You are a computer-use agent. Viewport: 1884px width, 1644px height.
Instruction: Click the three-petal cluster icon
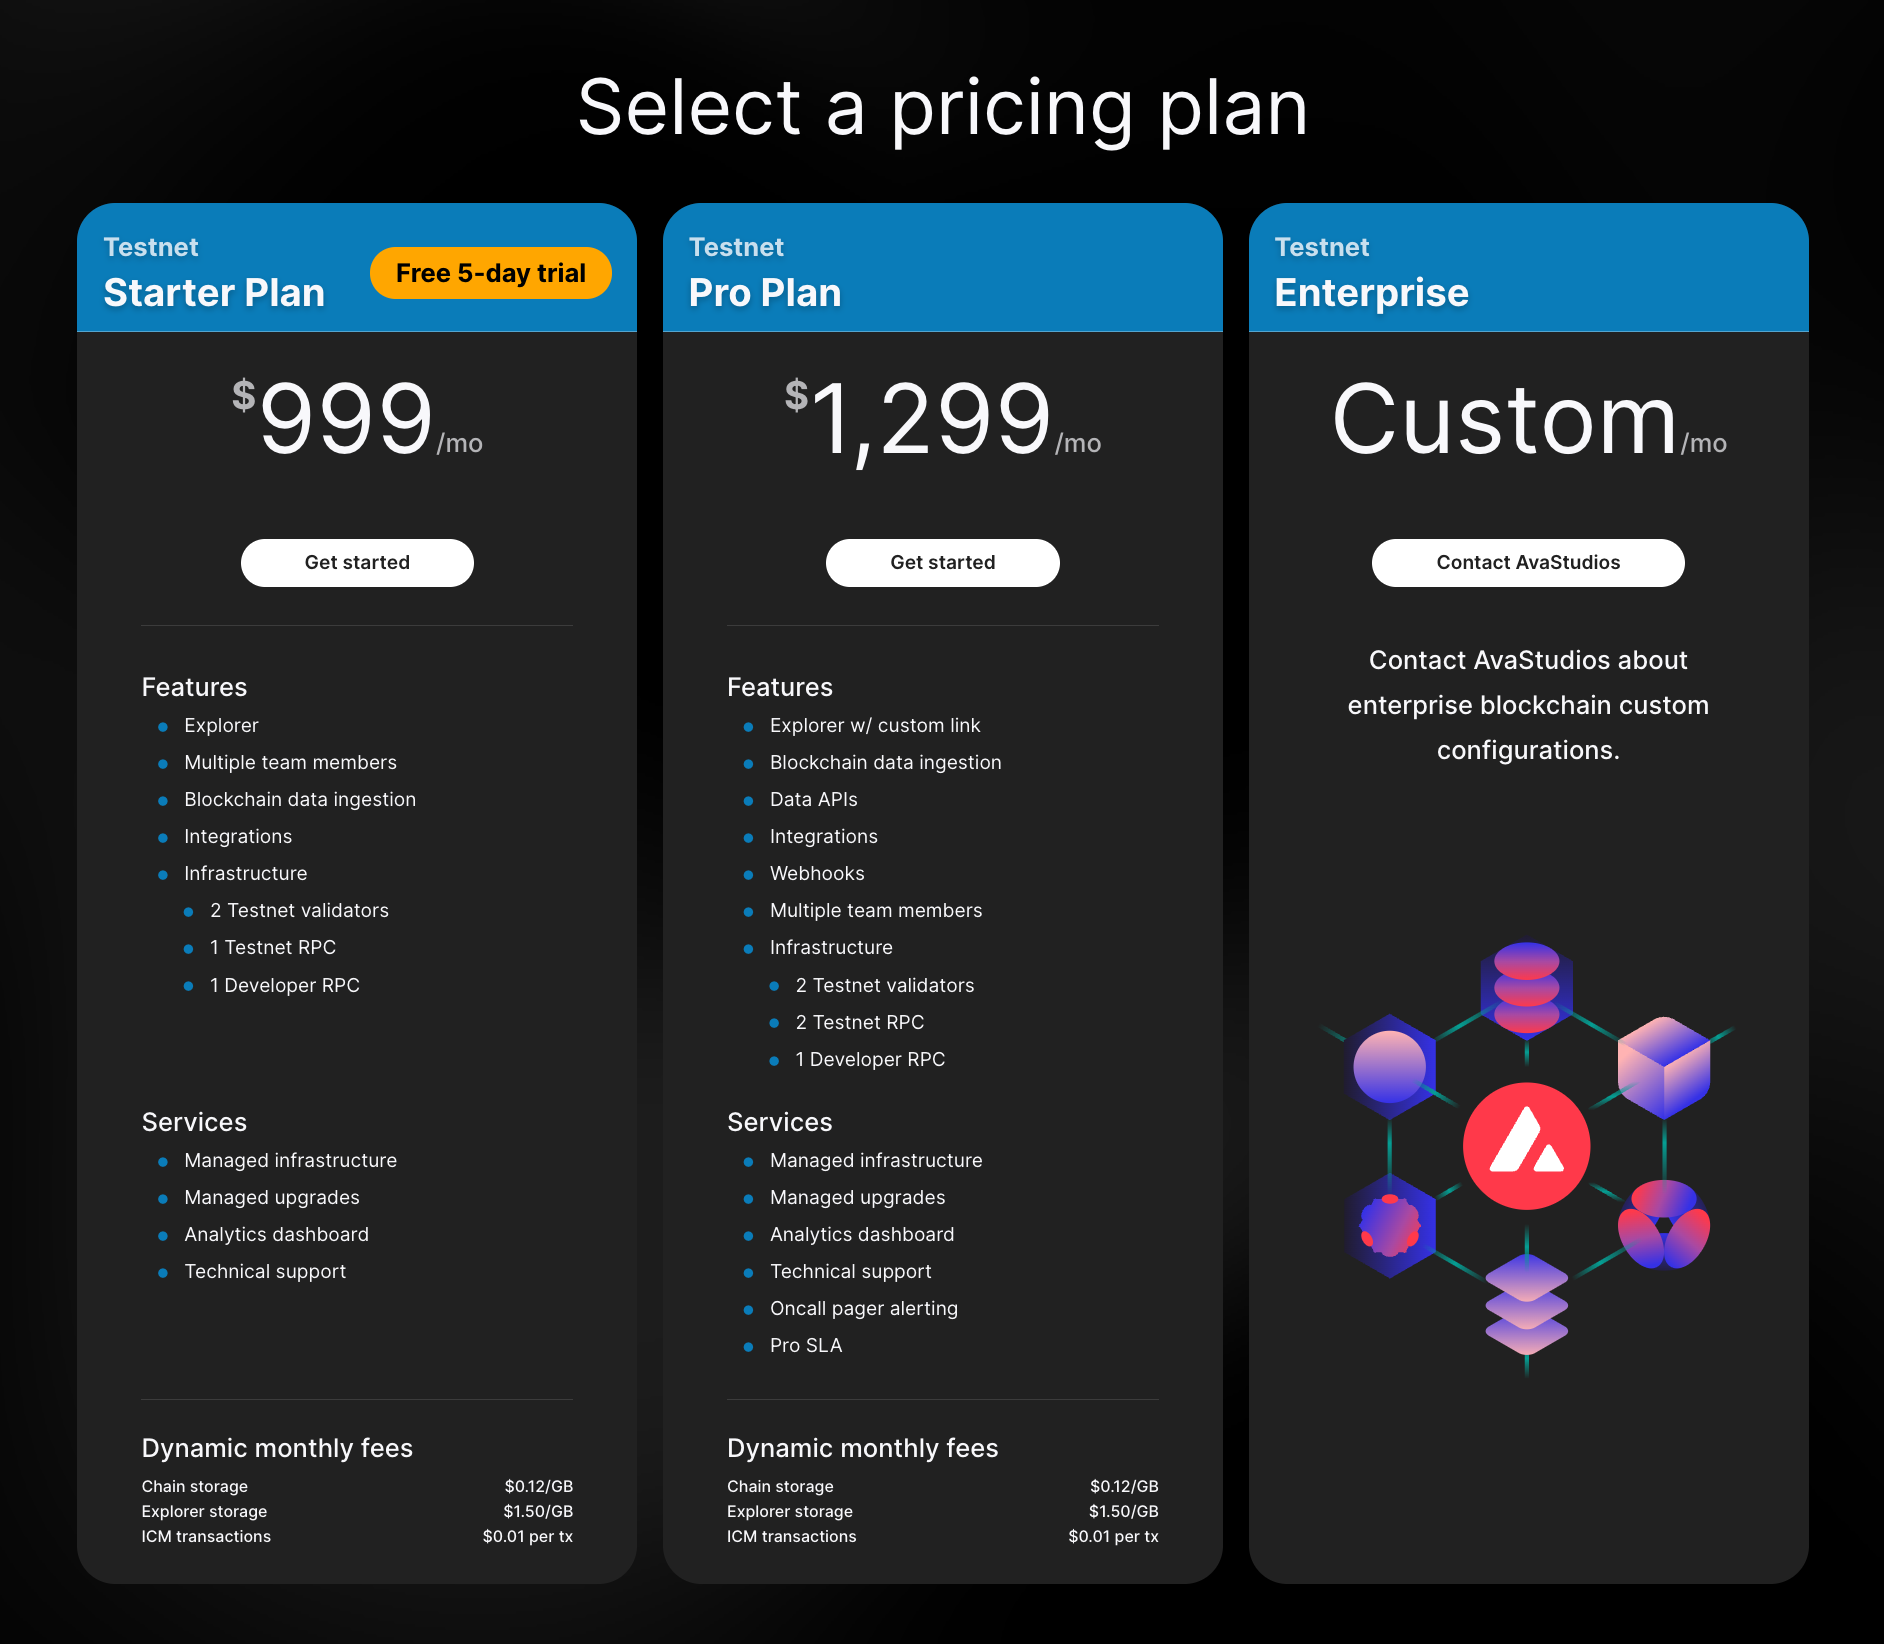1664,1226
